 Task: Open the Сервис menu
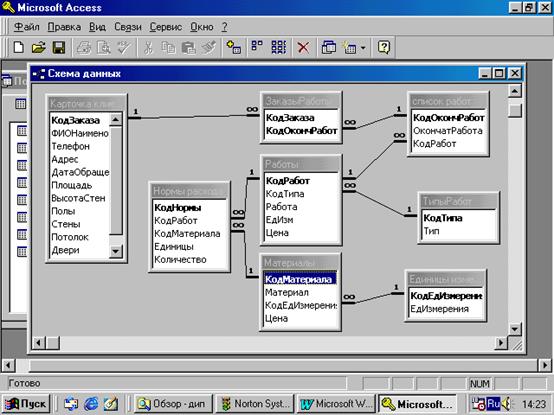click(166, 27)
